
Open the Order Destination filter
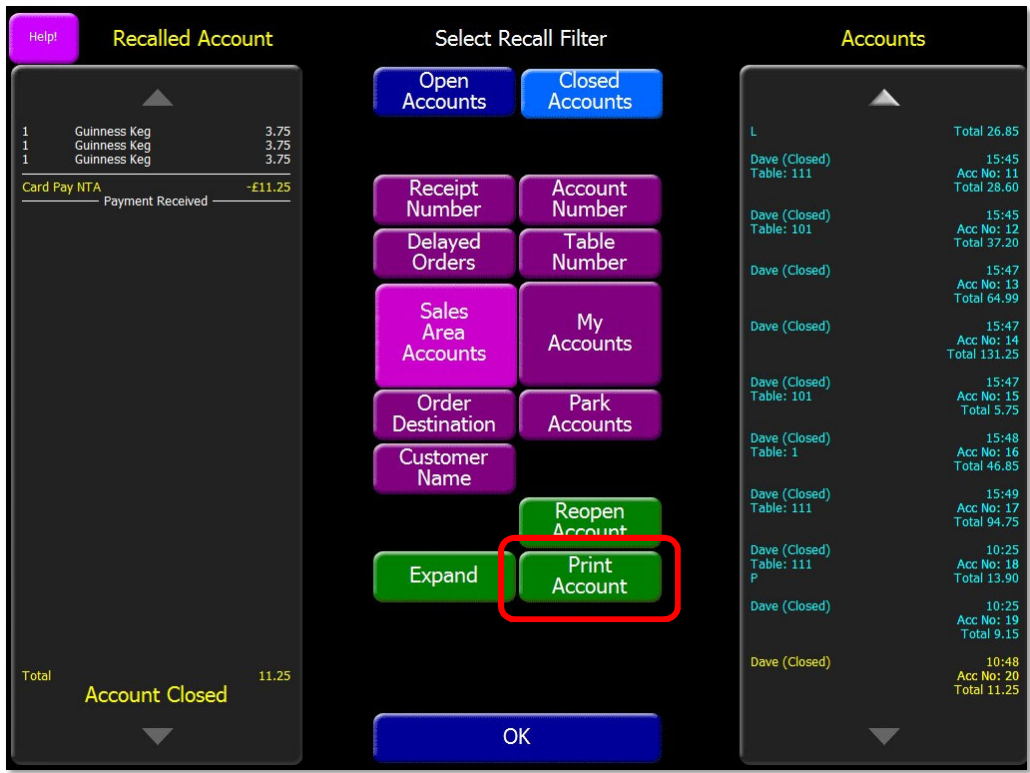pos(444,414)
